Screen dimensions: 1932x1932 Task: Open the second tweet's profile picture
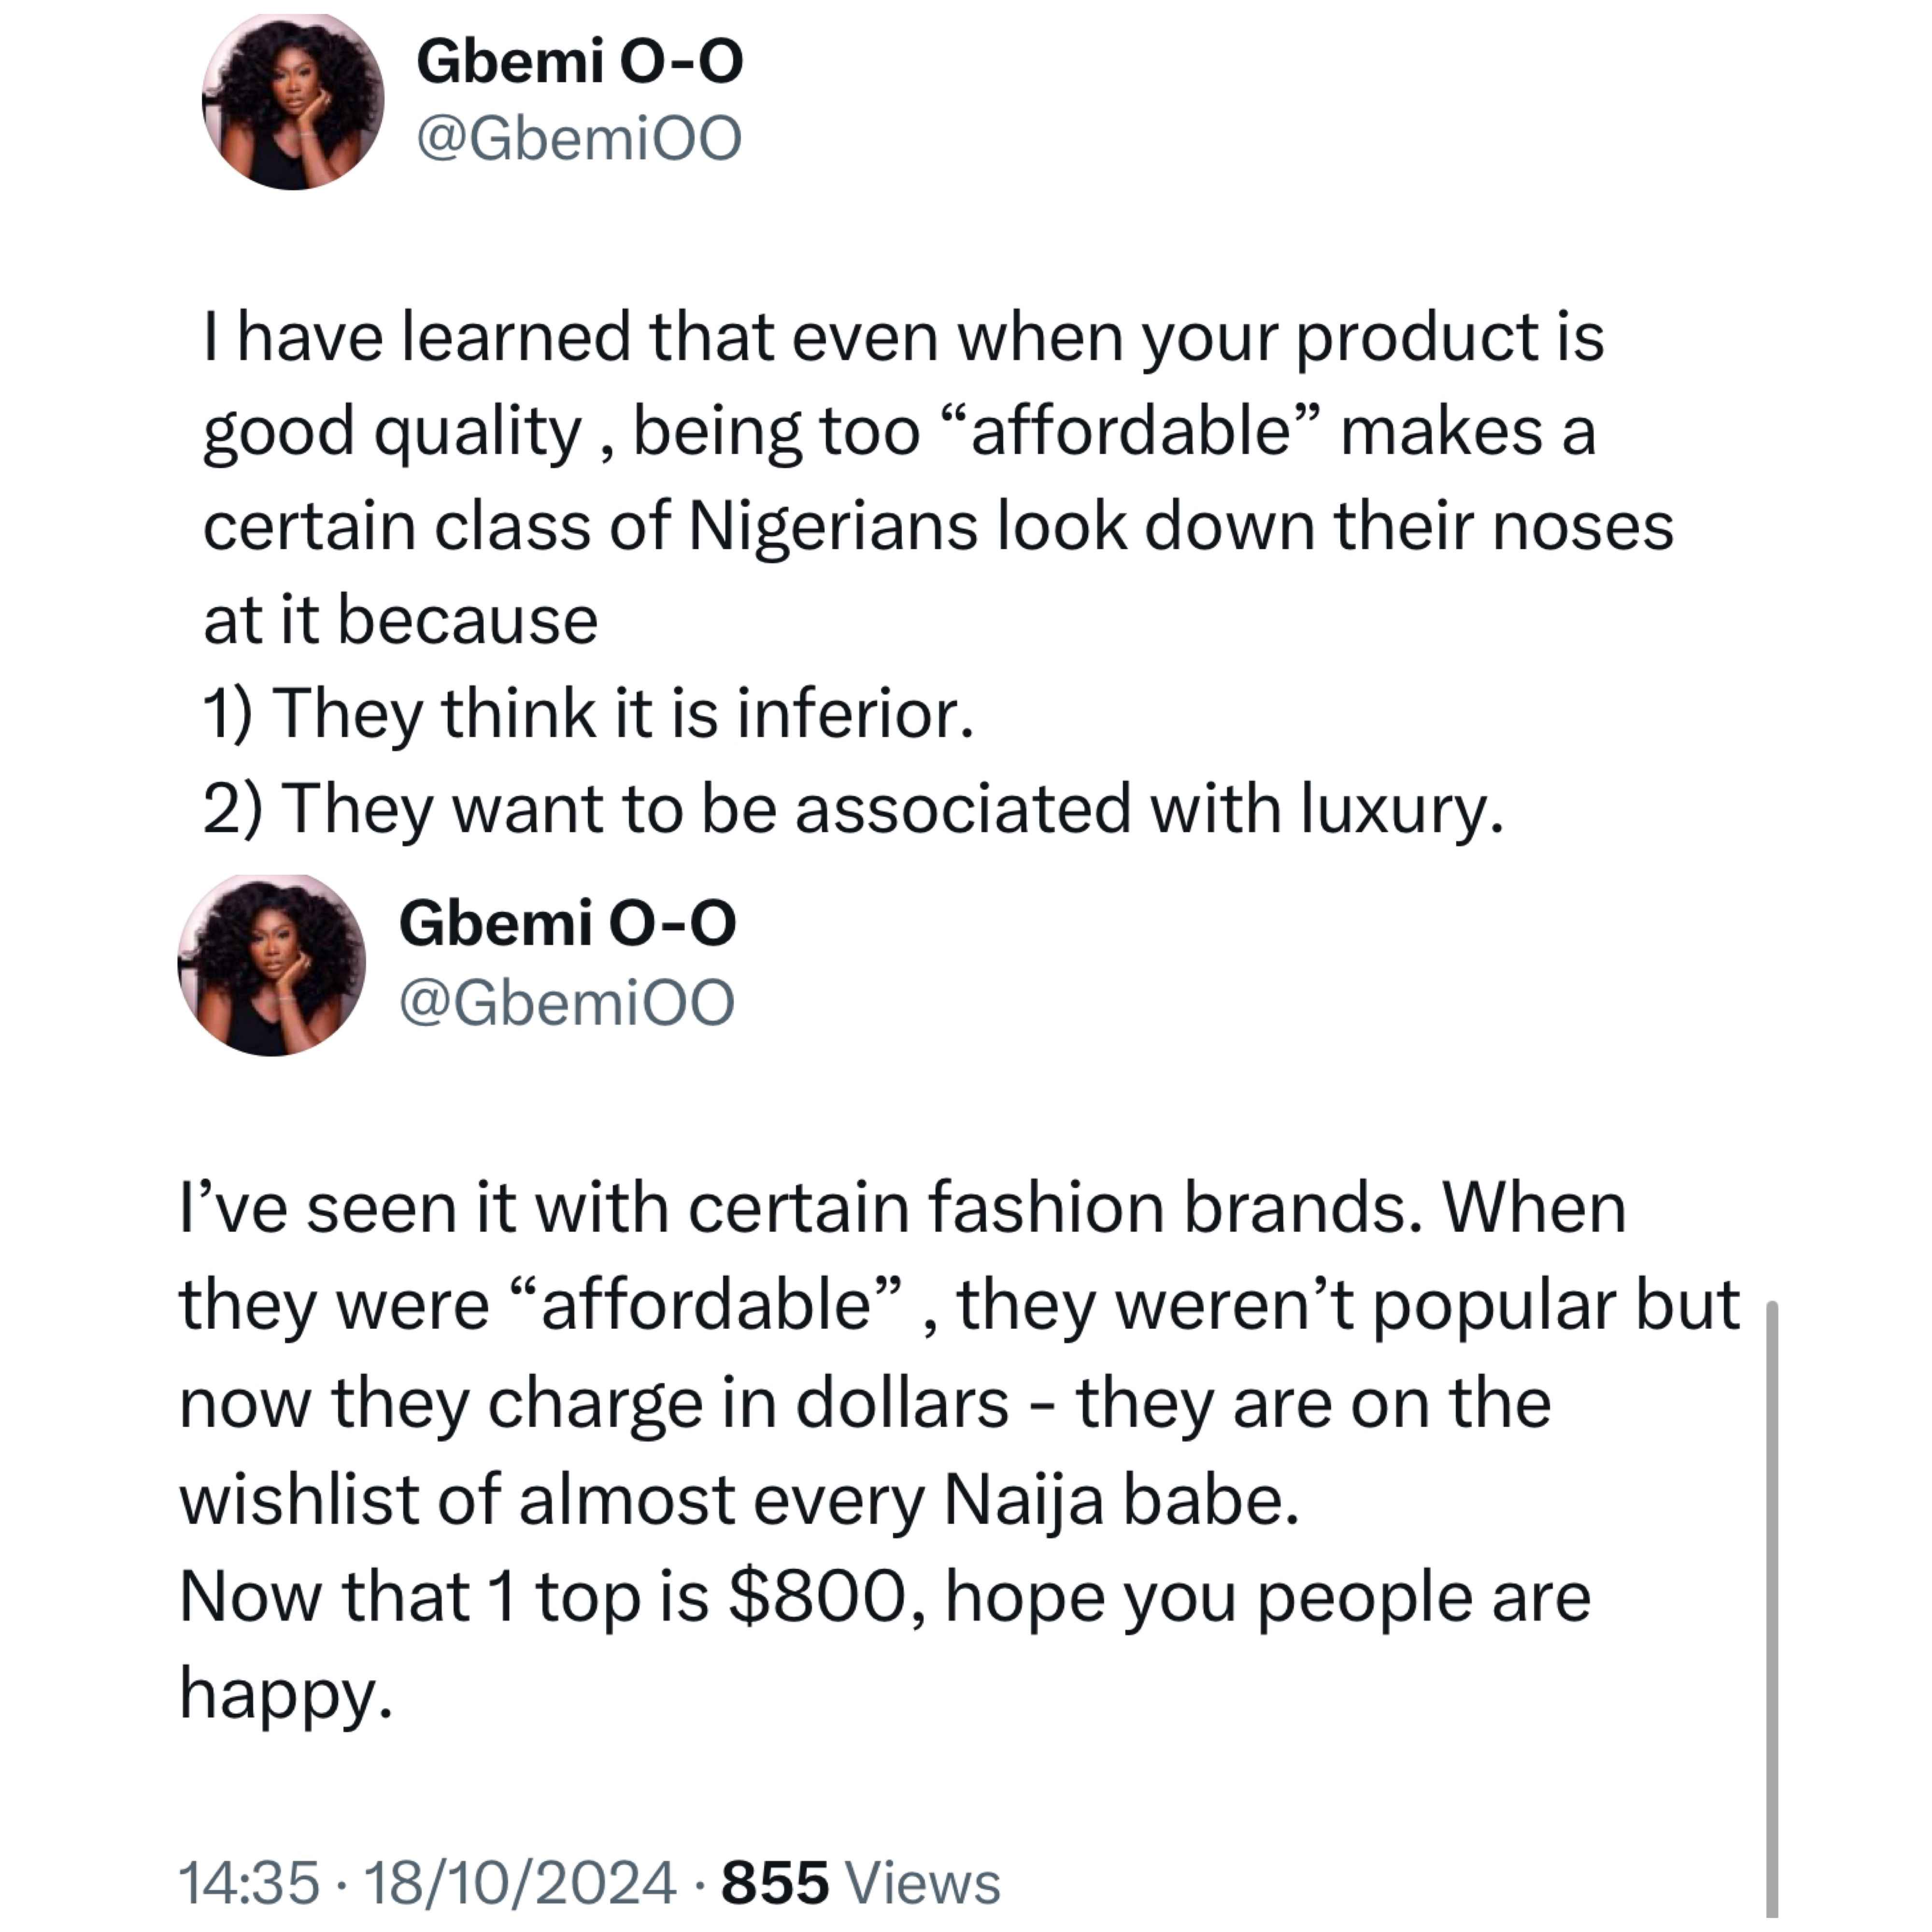pos(272,965)
